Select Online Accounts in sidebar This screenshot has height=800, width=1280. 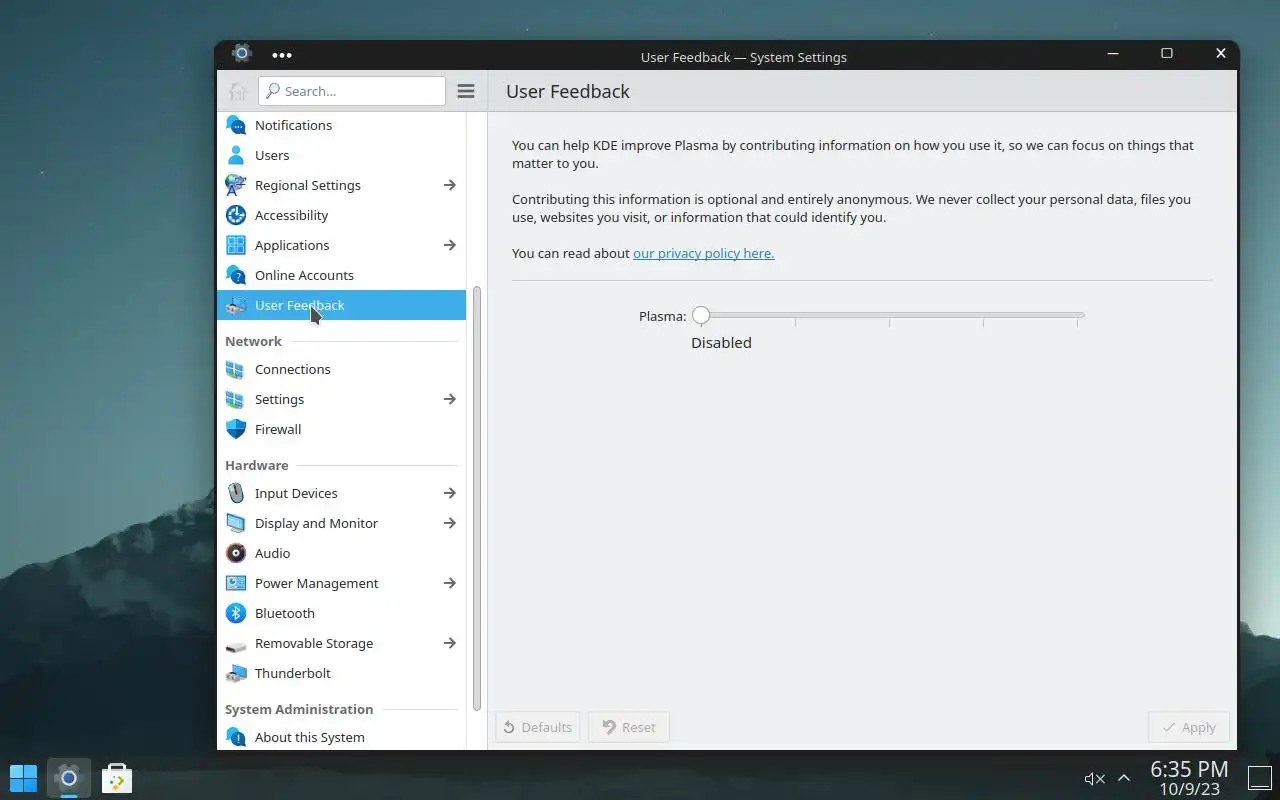(x=341, y=275)
